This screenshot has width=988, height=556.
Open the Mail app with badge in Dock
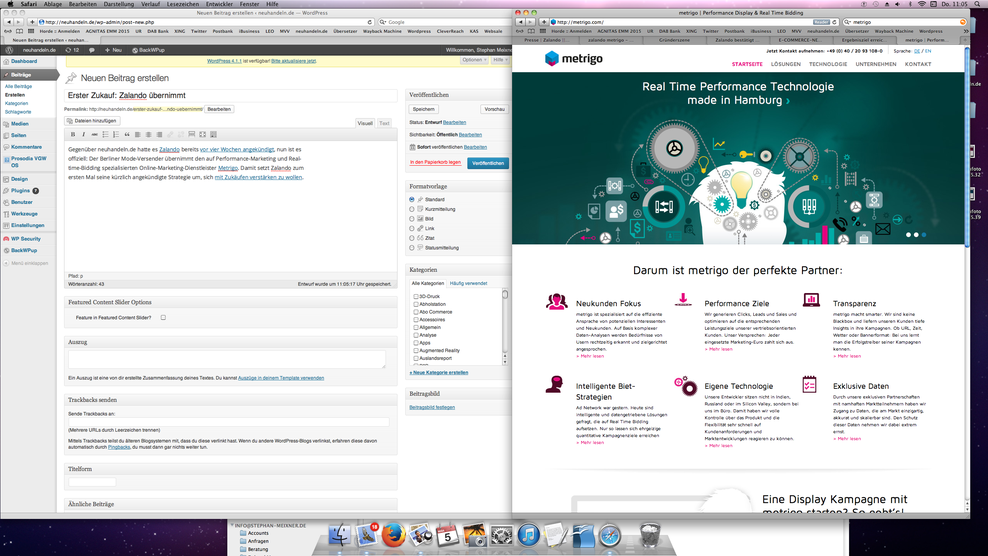click(x=366, y=536)
